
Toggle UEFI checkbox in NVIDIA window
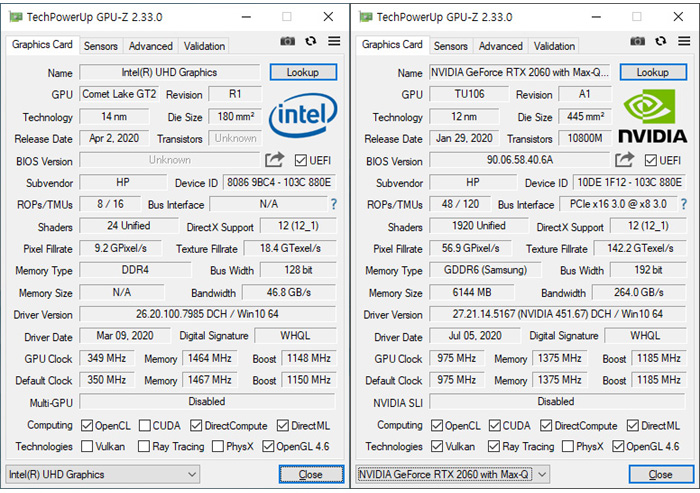pyautogui.click(x=651, y=160)
